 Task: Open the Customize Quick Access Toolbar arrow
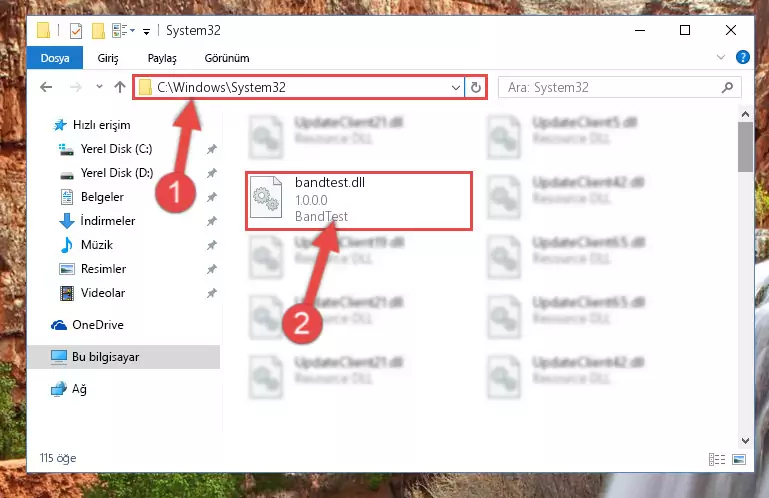point(146,31)
